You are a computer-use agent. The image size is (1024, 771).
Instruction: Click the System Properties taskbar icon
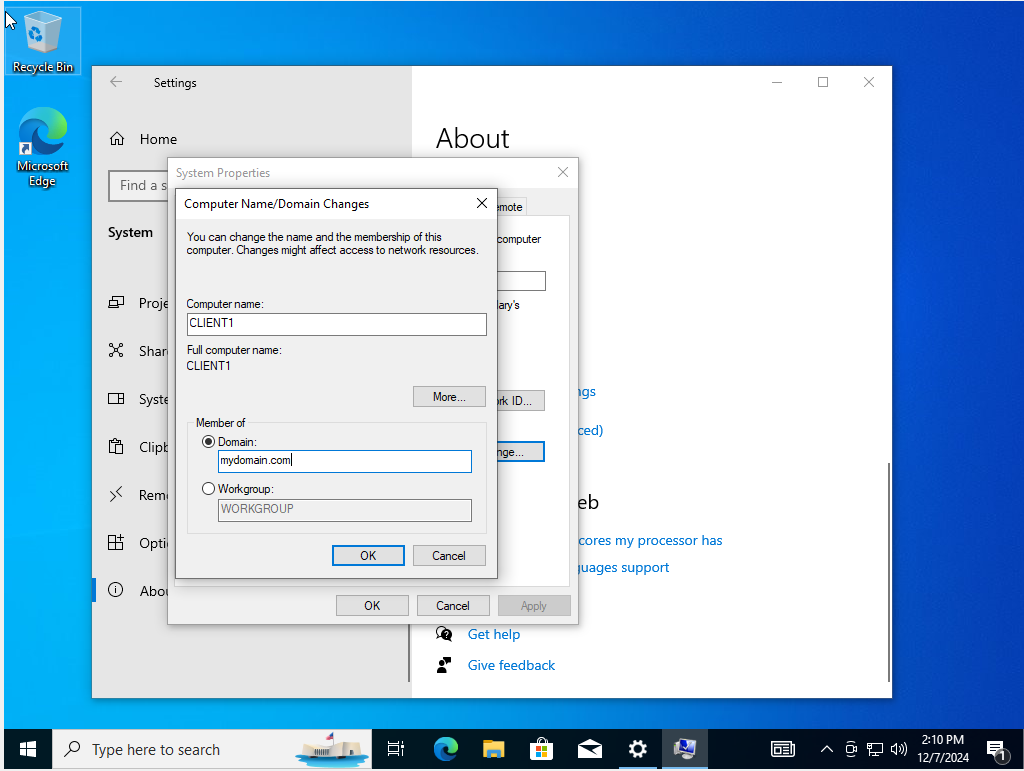685,749
